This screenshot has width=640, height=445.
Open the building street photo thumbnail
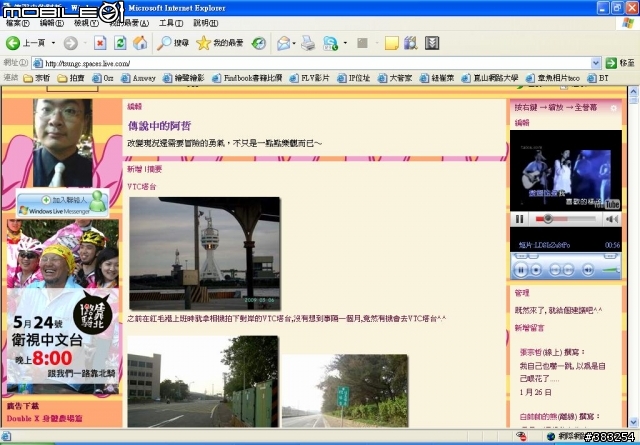(203, 382)
